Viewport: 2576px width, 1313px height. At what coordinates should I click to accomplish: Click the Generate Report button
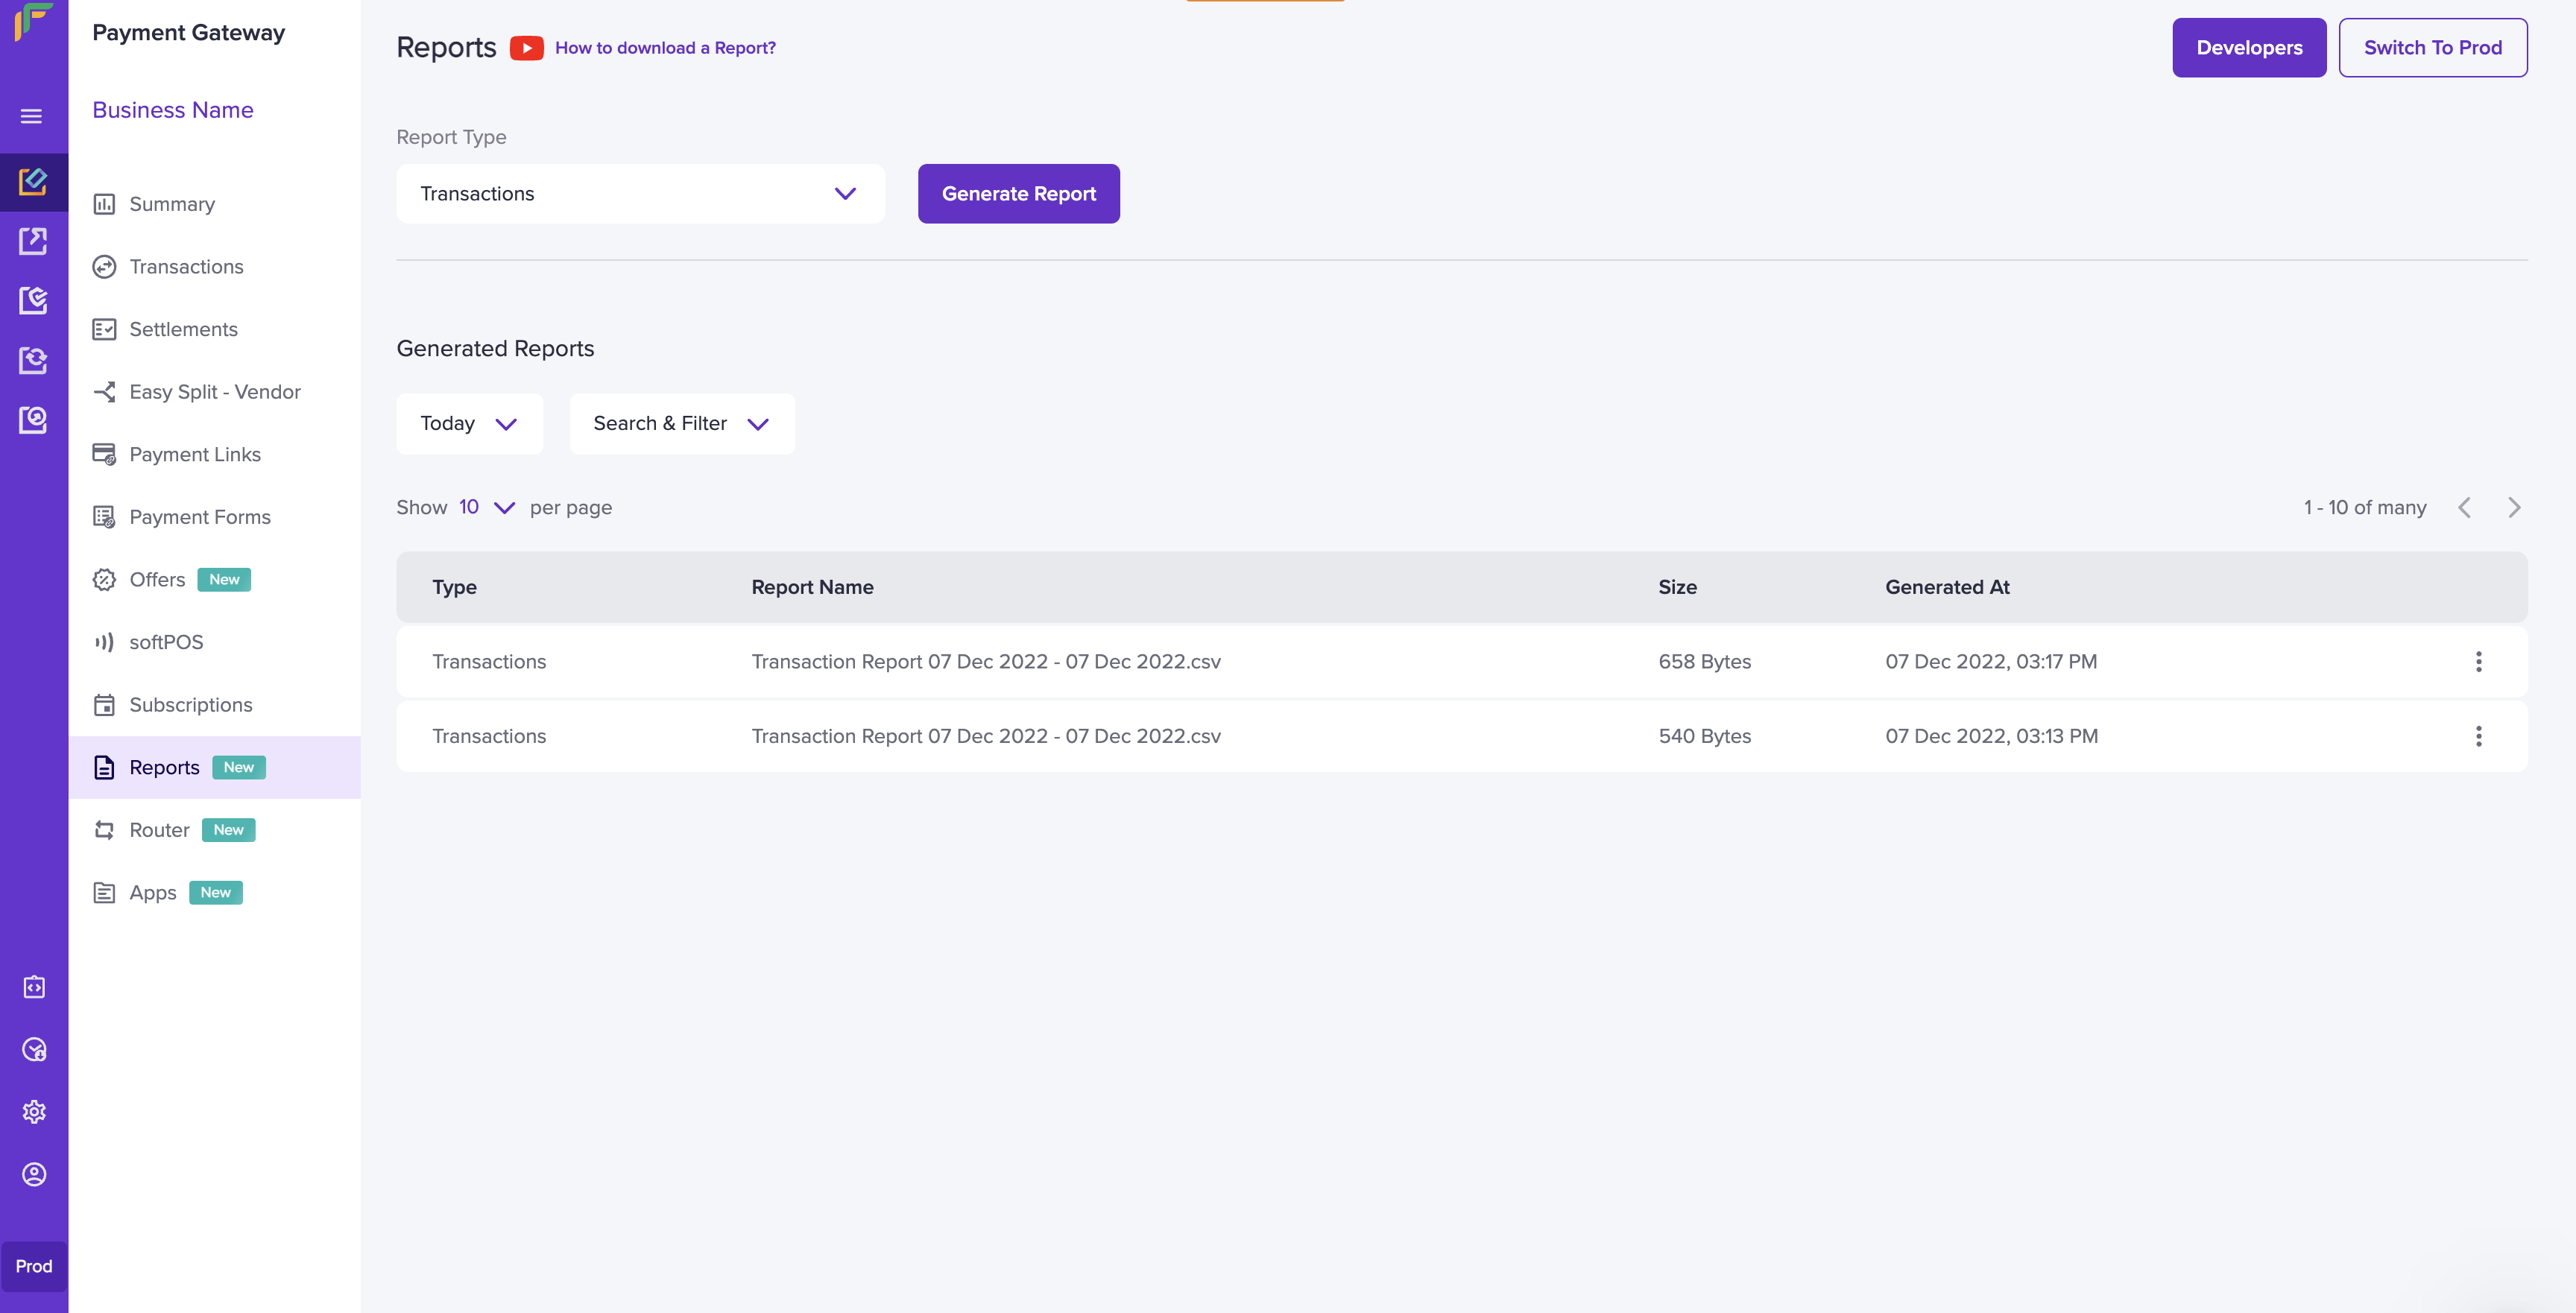click(x=1018, y=193)
